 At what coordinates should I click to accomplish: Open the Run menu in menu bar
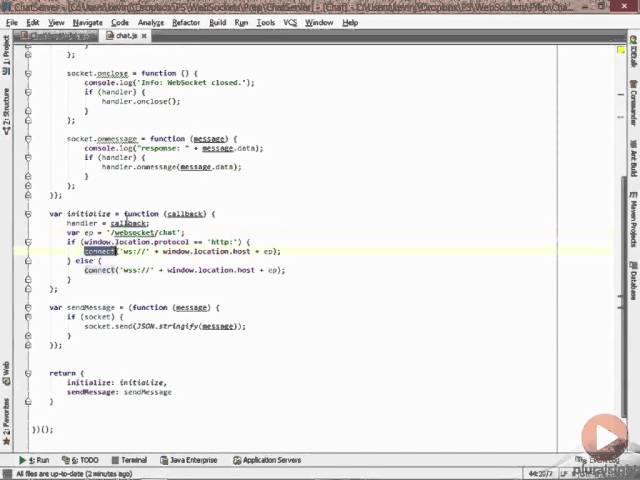tap(241, 23)
